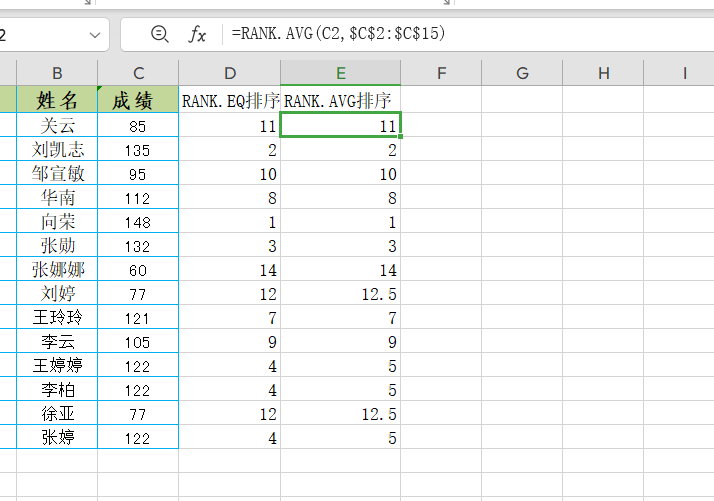
Task: Select the name cell 徐亚
Action: pyautogui.click(x=57, y=414)
